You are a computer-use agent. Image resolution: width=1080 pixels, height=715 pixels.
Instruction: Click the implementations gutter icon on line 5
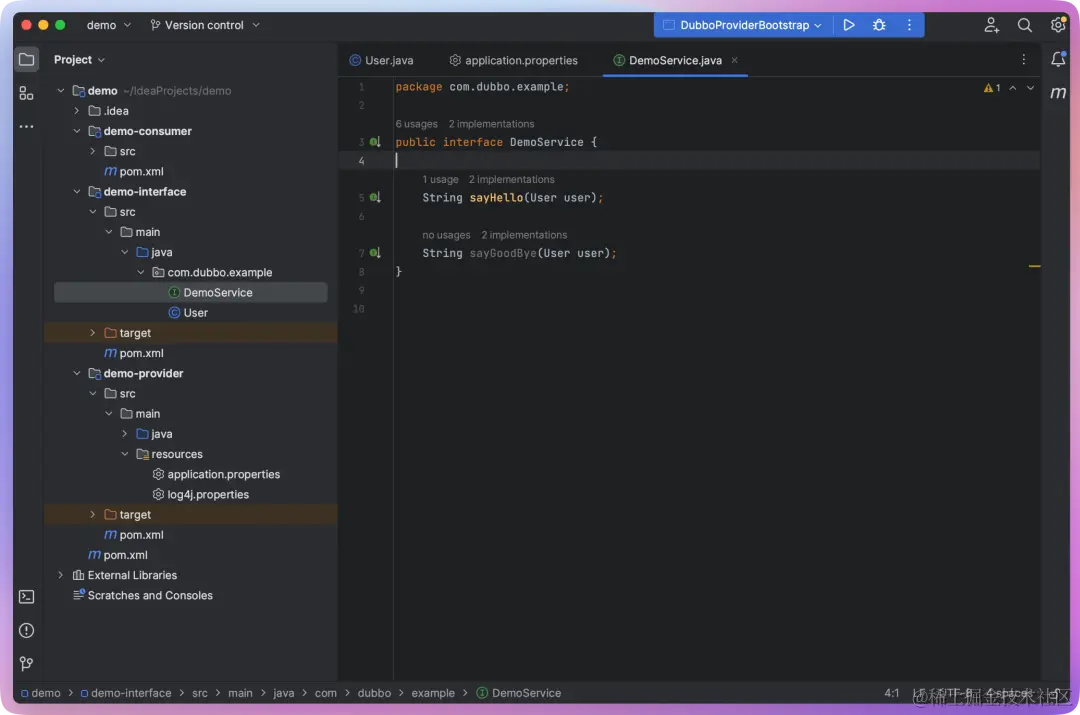click(375, 198)
